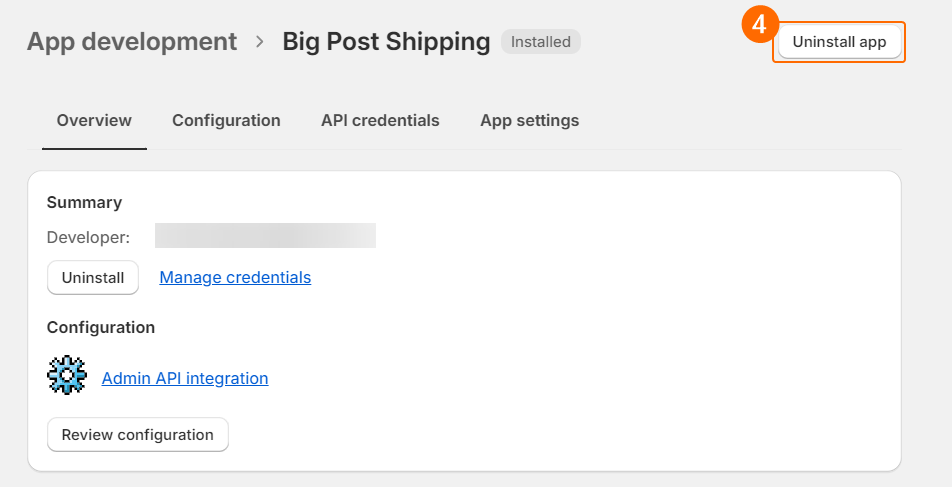
Task: Follow the Admin API integration link
Action: 185,379
